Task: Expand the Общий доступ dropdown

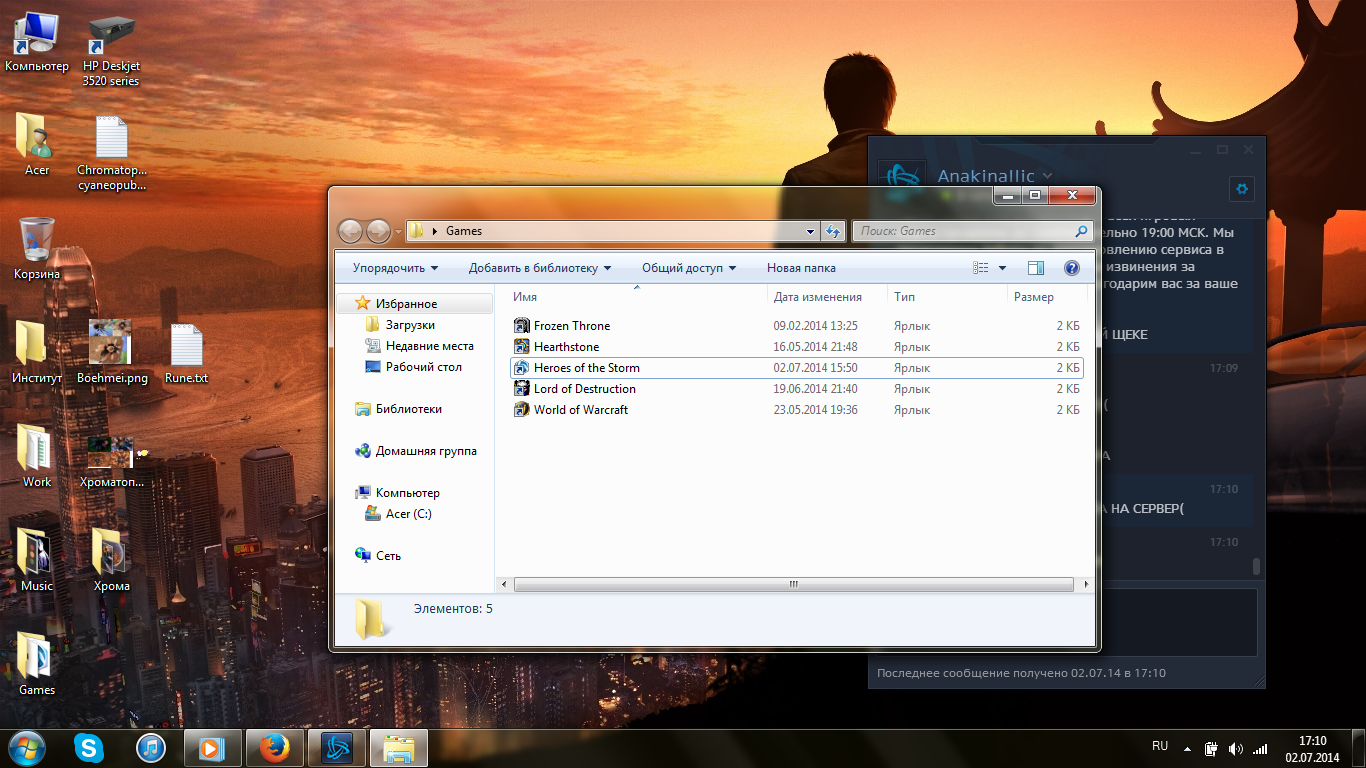Action: pyautogui.click(x=688, y=268)
